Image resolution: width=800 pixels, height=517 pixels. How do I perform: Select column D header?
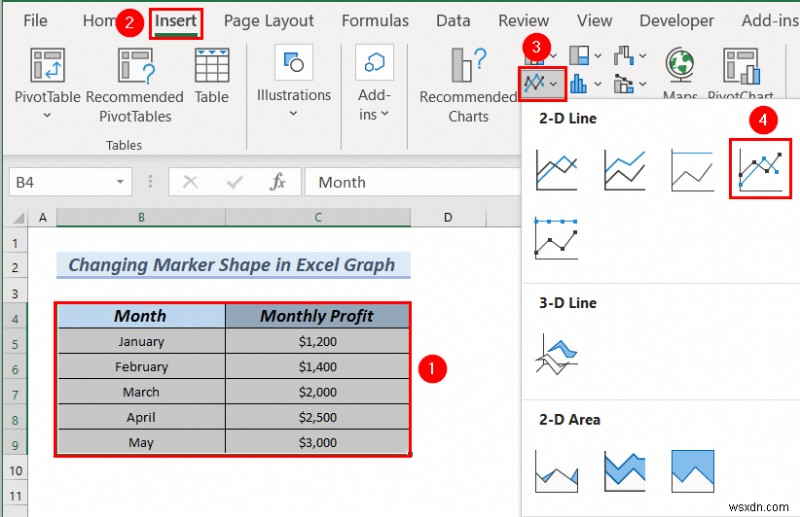pos(448,218)
